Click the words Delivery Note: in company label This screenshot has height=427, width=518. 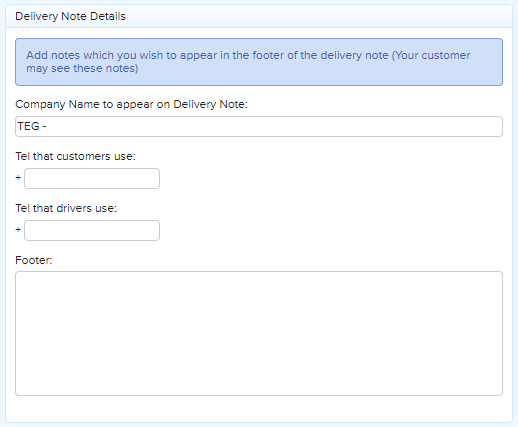[210, 104]
